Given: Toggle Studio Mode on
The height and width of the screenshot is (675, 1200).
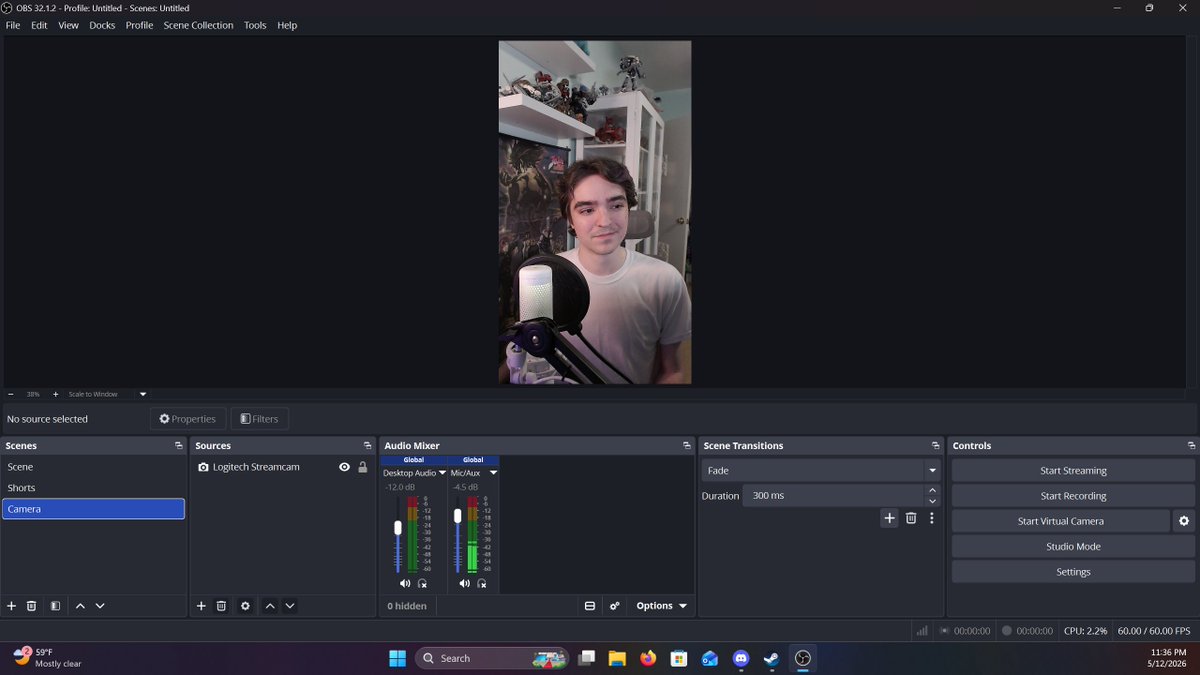Looking at the screenshot, I should point(1073,547).
